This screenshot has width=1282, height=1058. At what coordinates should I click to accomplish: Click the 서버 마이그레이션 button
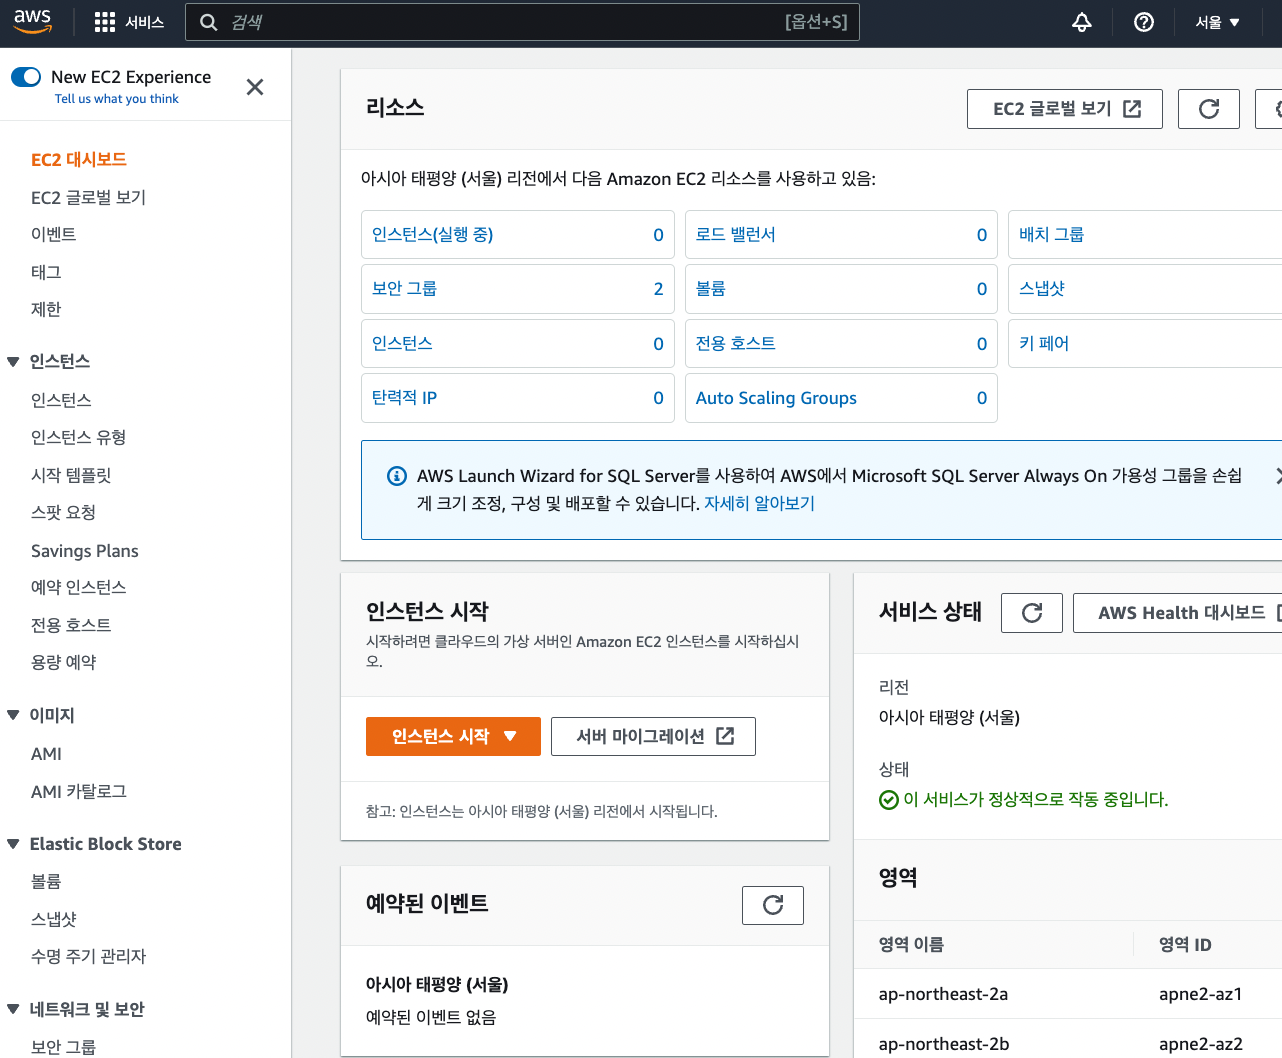point(653,736)
